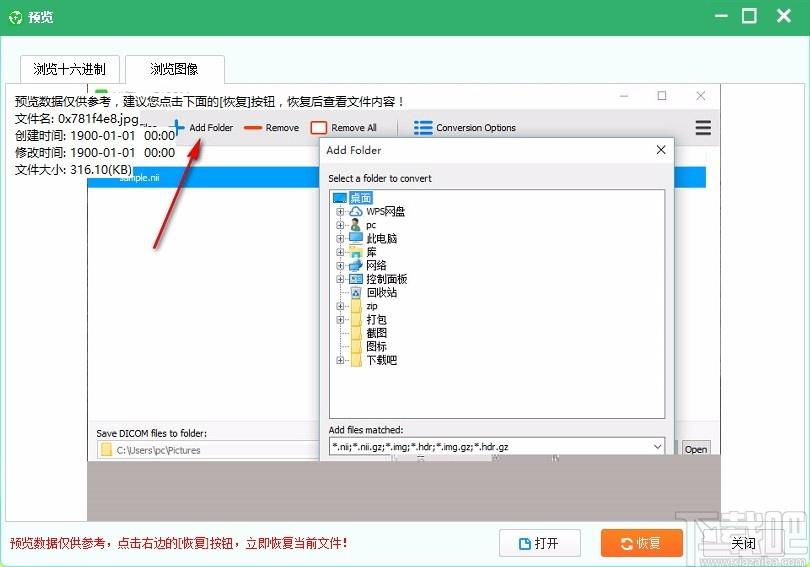Click the 预览 window title icon
Viewport: 810px width, 567px height.
[15, 17]
